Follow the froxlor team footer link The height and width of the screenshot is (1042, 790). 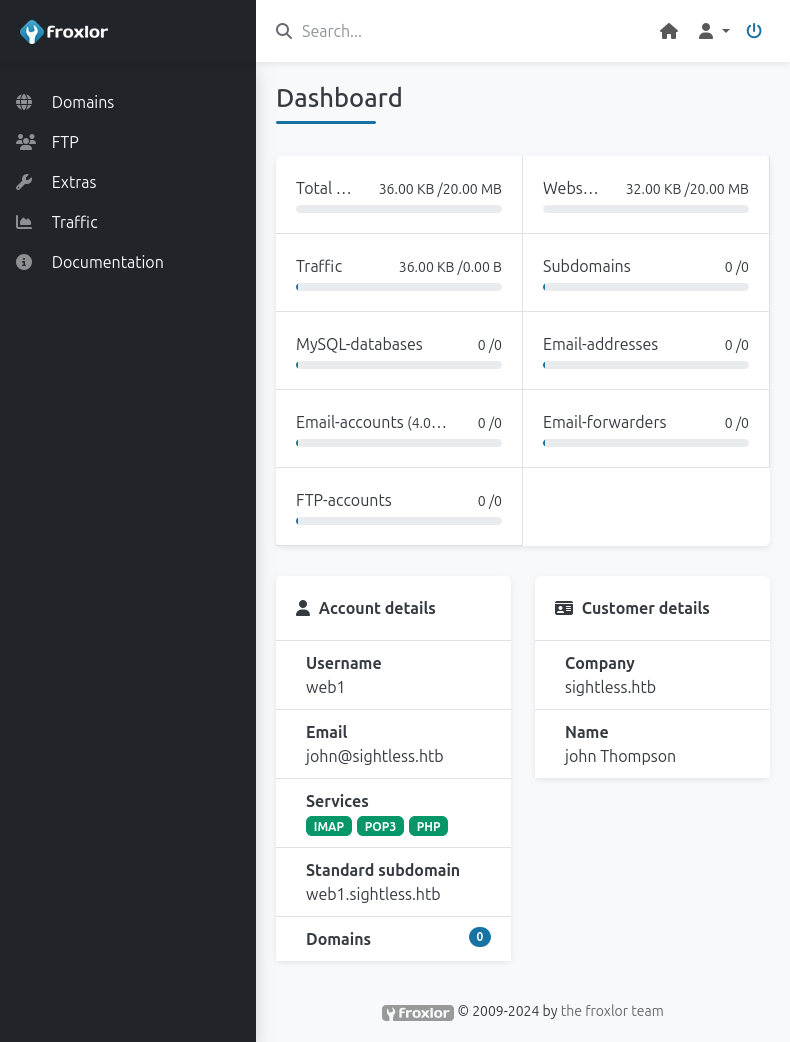coord(612,1011)
